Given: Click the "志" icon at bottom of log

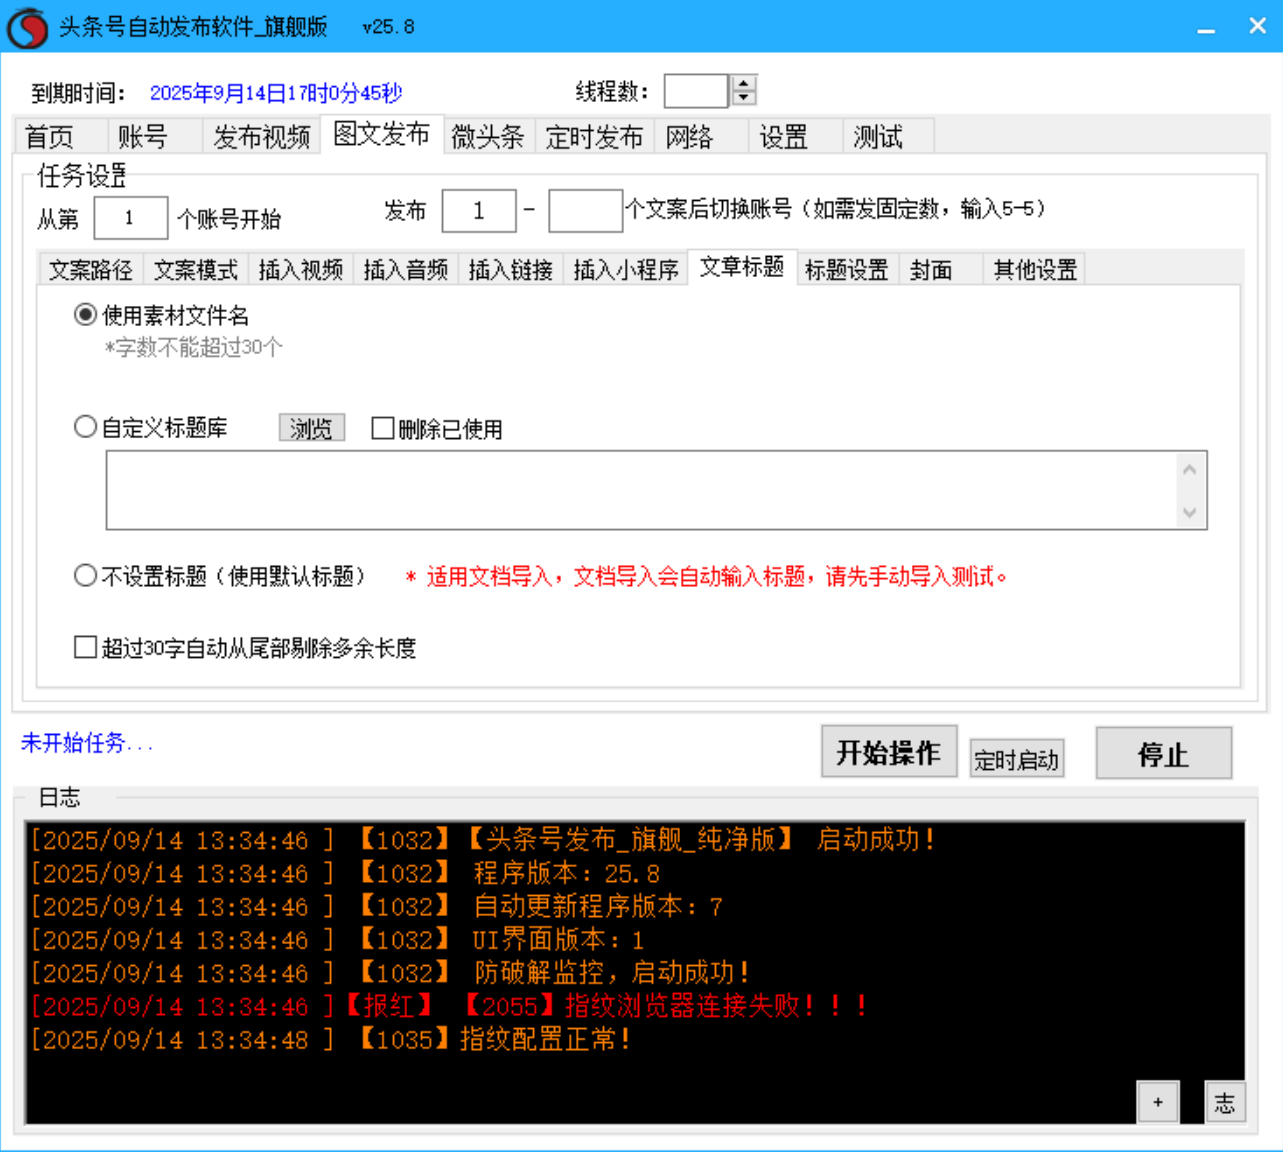Looking at the screenshot, I should 1225,1101.
